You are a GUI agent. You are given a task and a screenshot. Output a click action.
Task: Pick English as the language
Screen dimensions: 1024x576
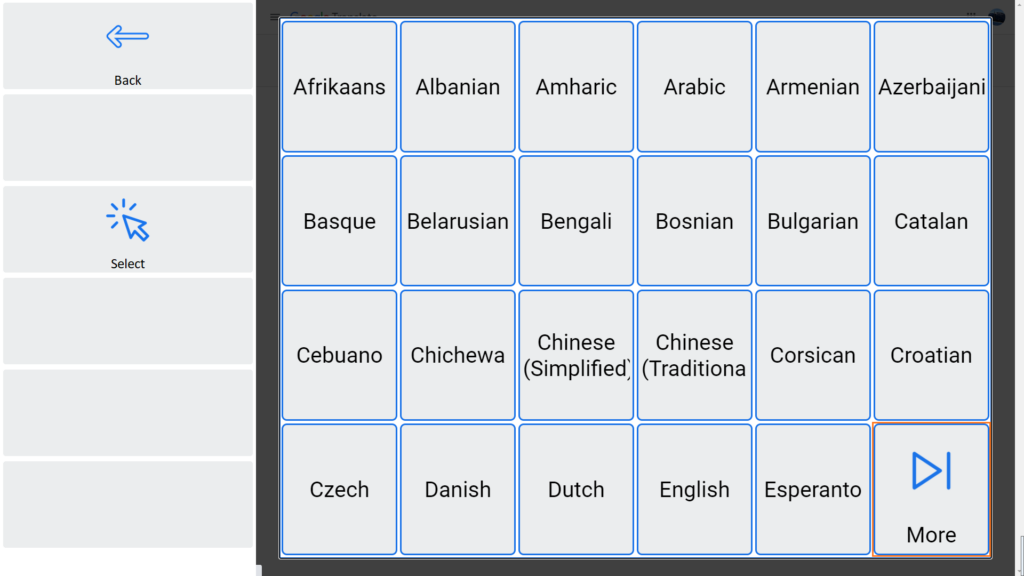694,489
